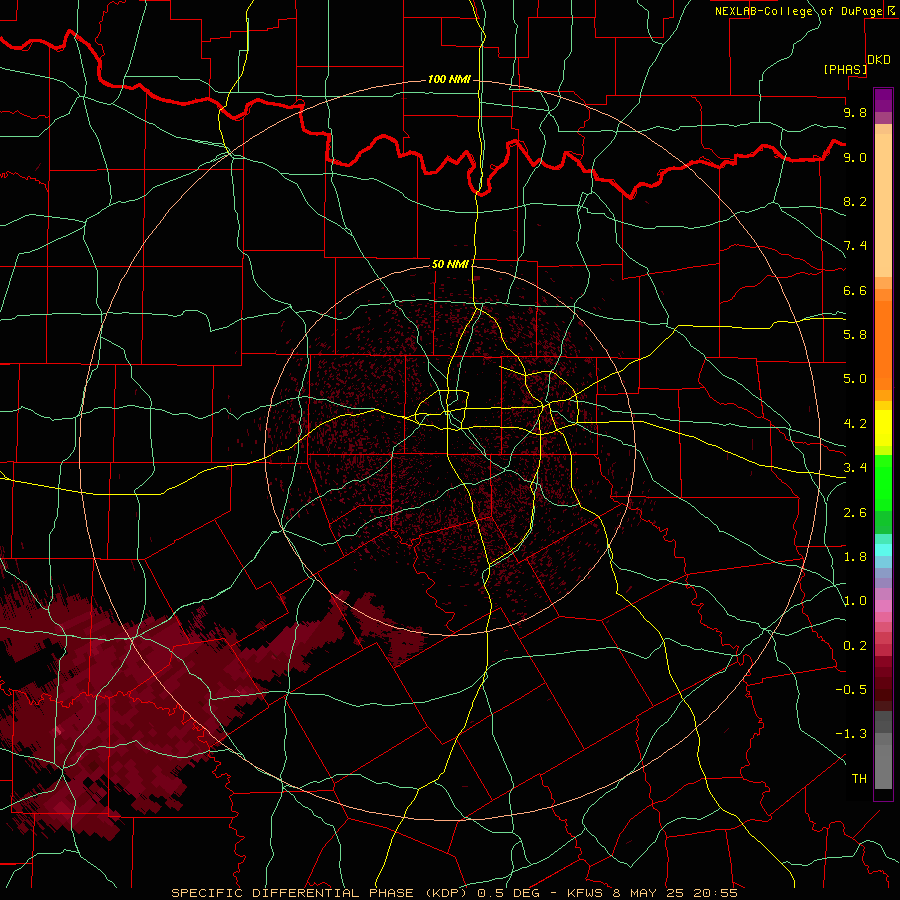Click the [PHAS] units label
Viewport: 900px width, 900px height.
tap(845, 70)
